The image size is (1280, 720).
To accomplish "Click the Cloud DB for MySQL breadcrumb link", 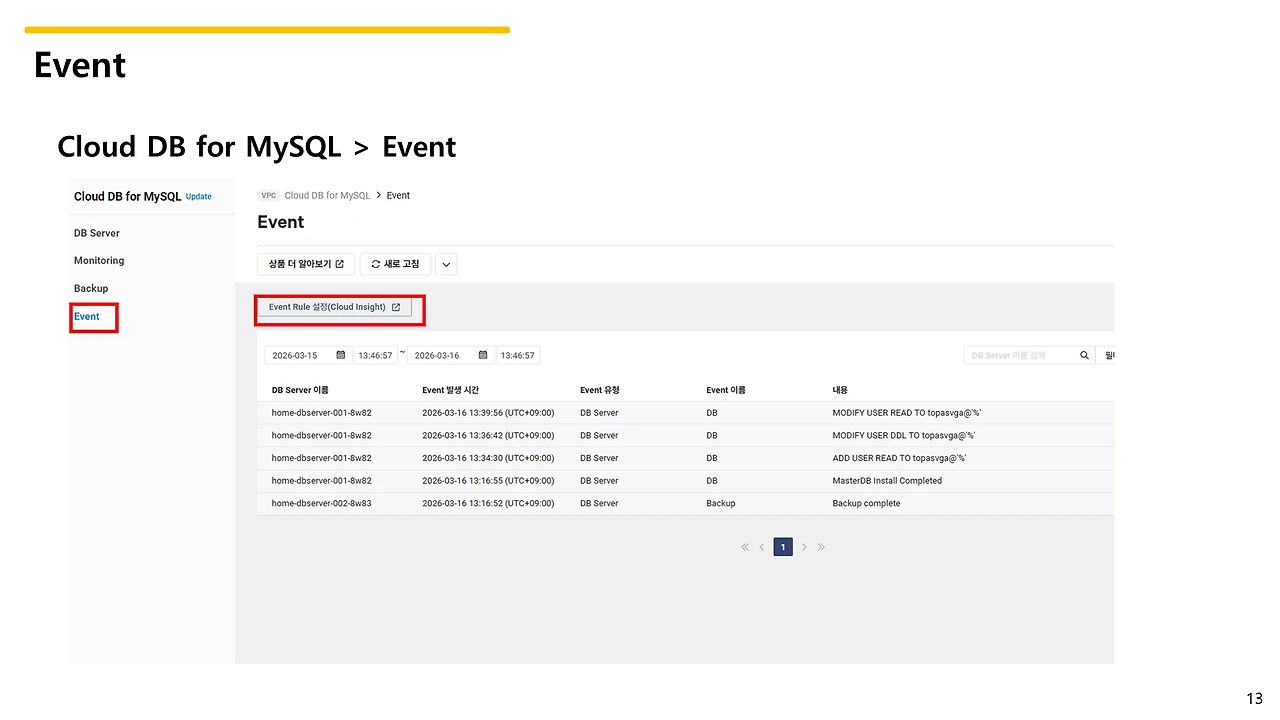I will click(x=327, y=196).
